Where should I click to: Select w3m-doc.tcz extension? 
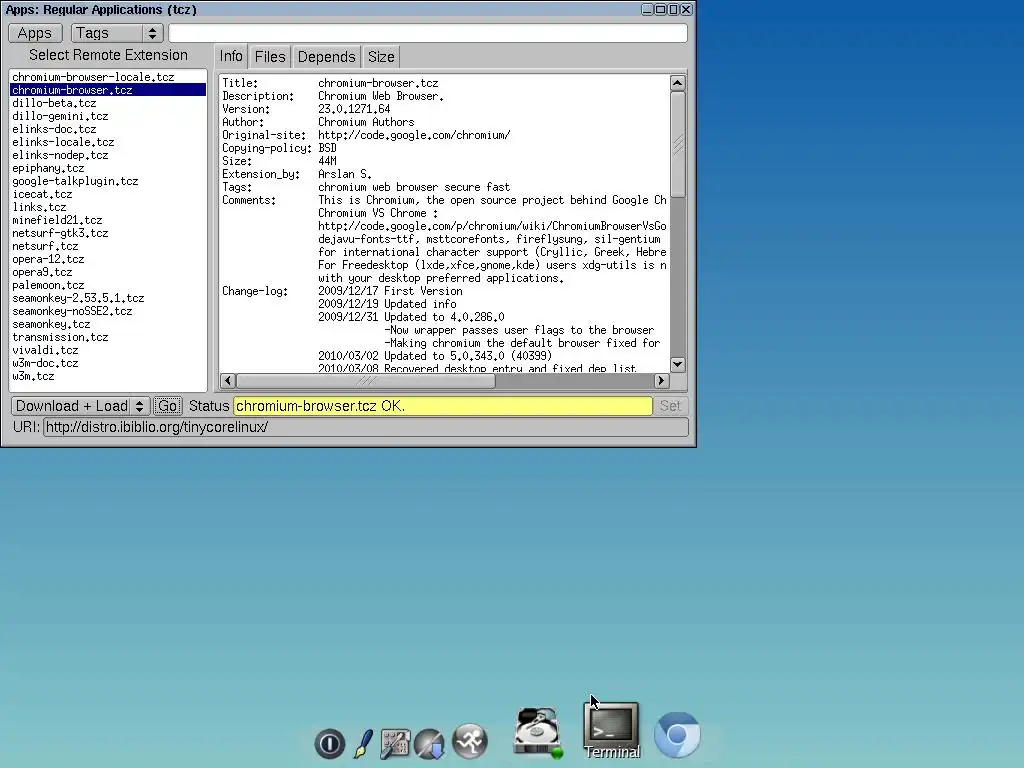108,364
